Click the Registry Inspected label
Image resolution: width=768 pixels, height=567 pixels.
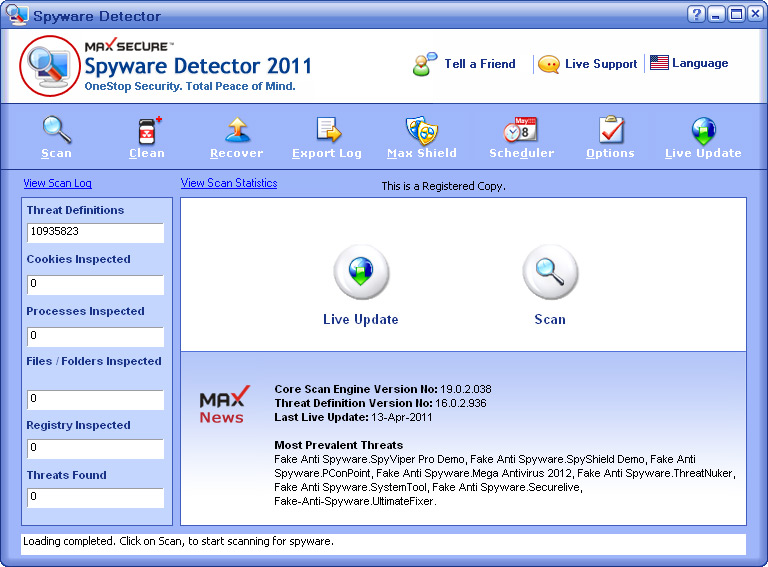78,425
